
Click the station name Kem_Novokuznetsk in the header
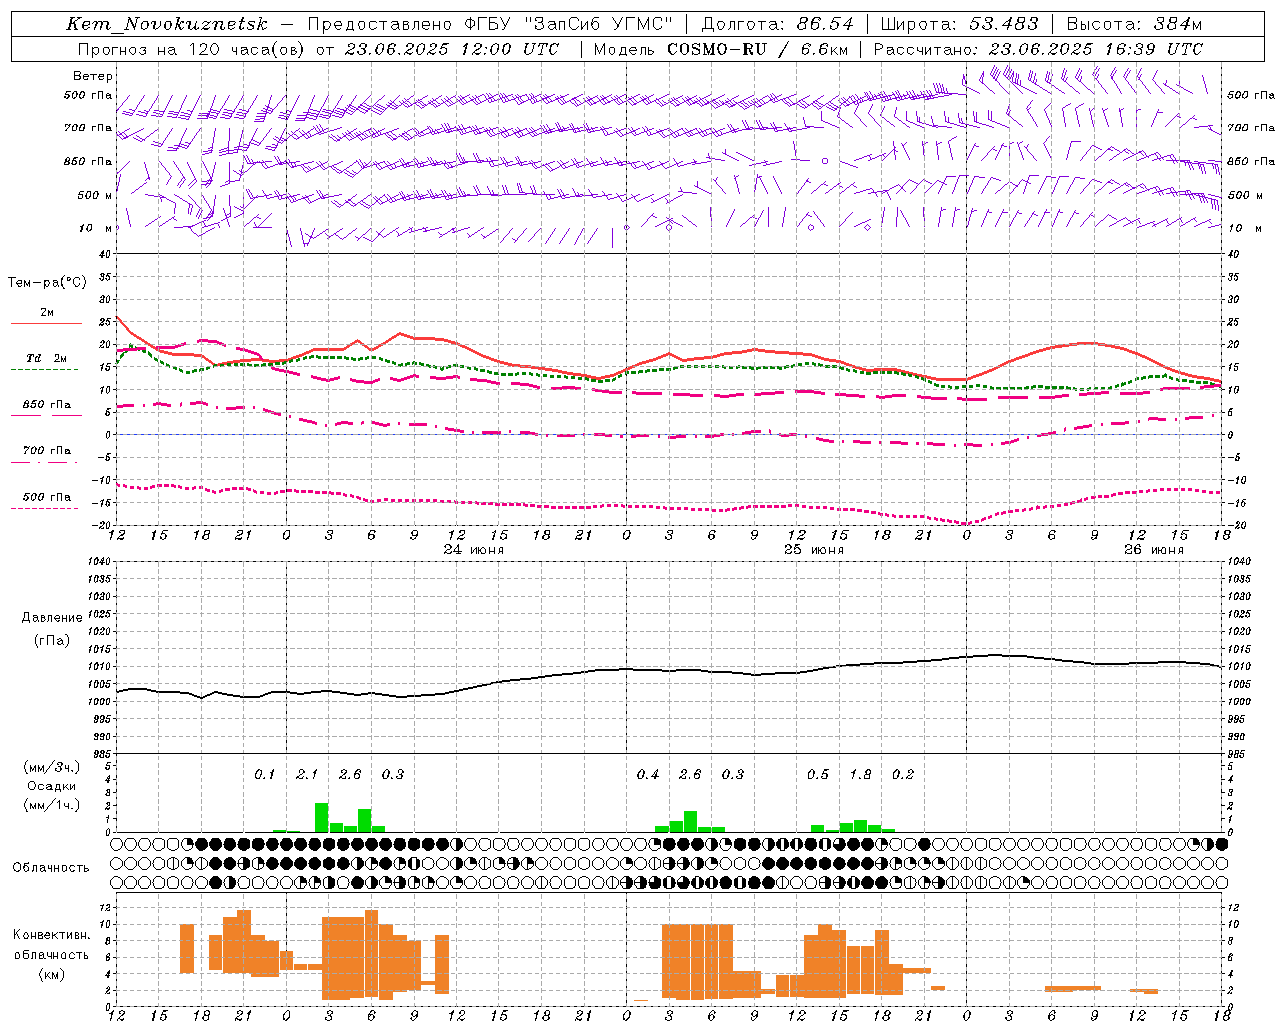[x=167, y=24]
